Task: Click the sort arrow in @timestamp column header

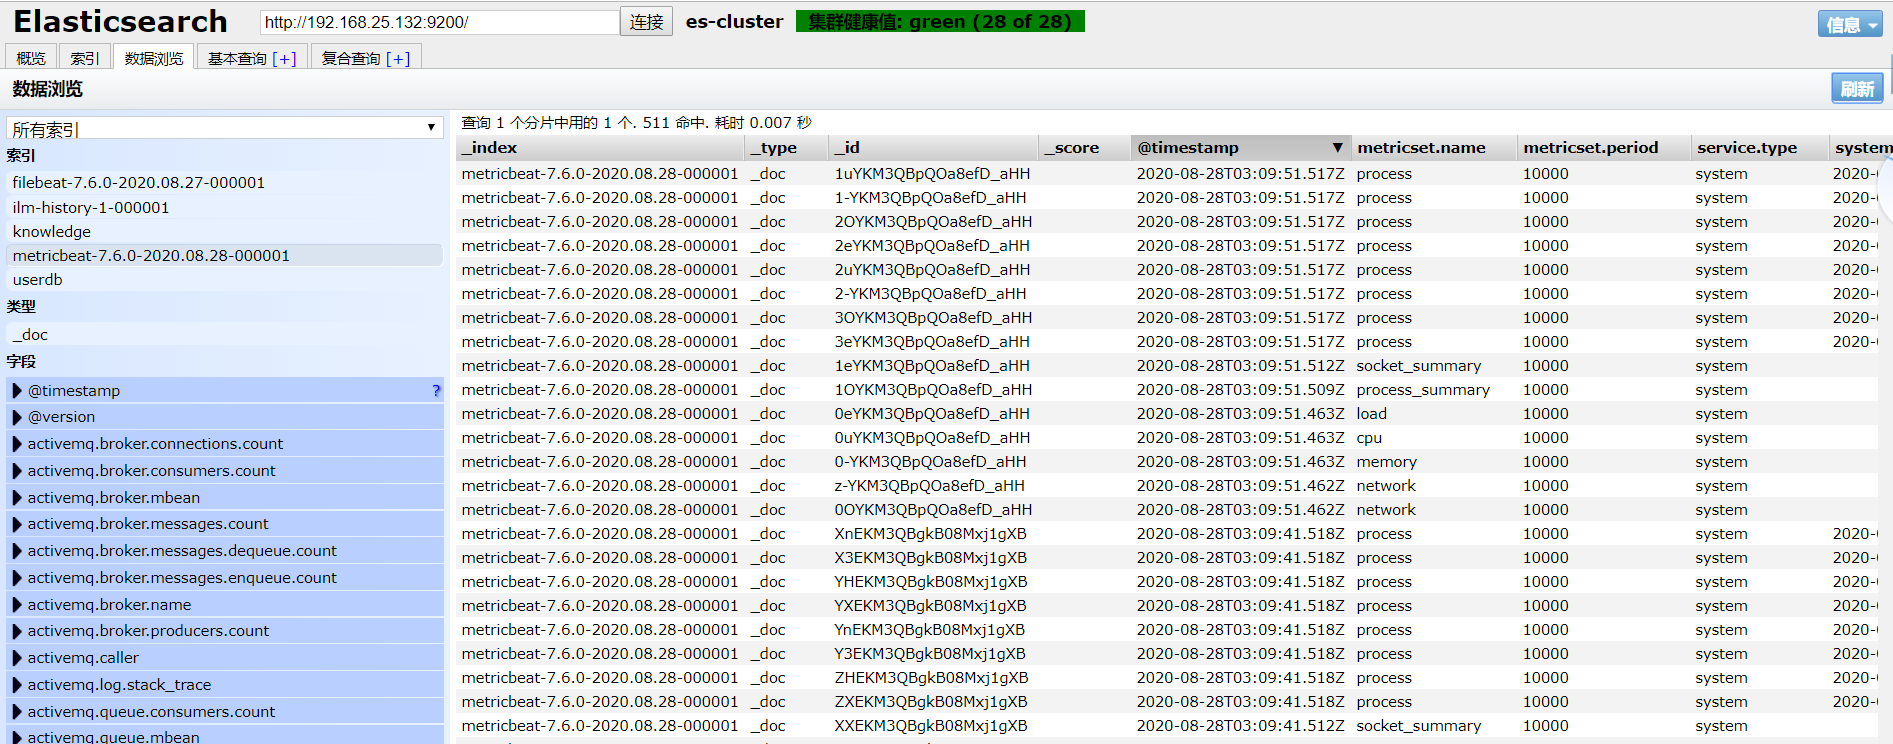Action: 1337,148
